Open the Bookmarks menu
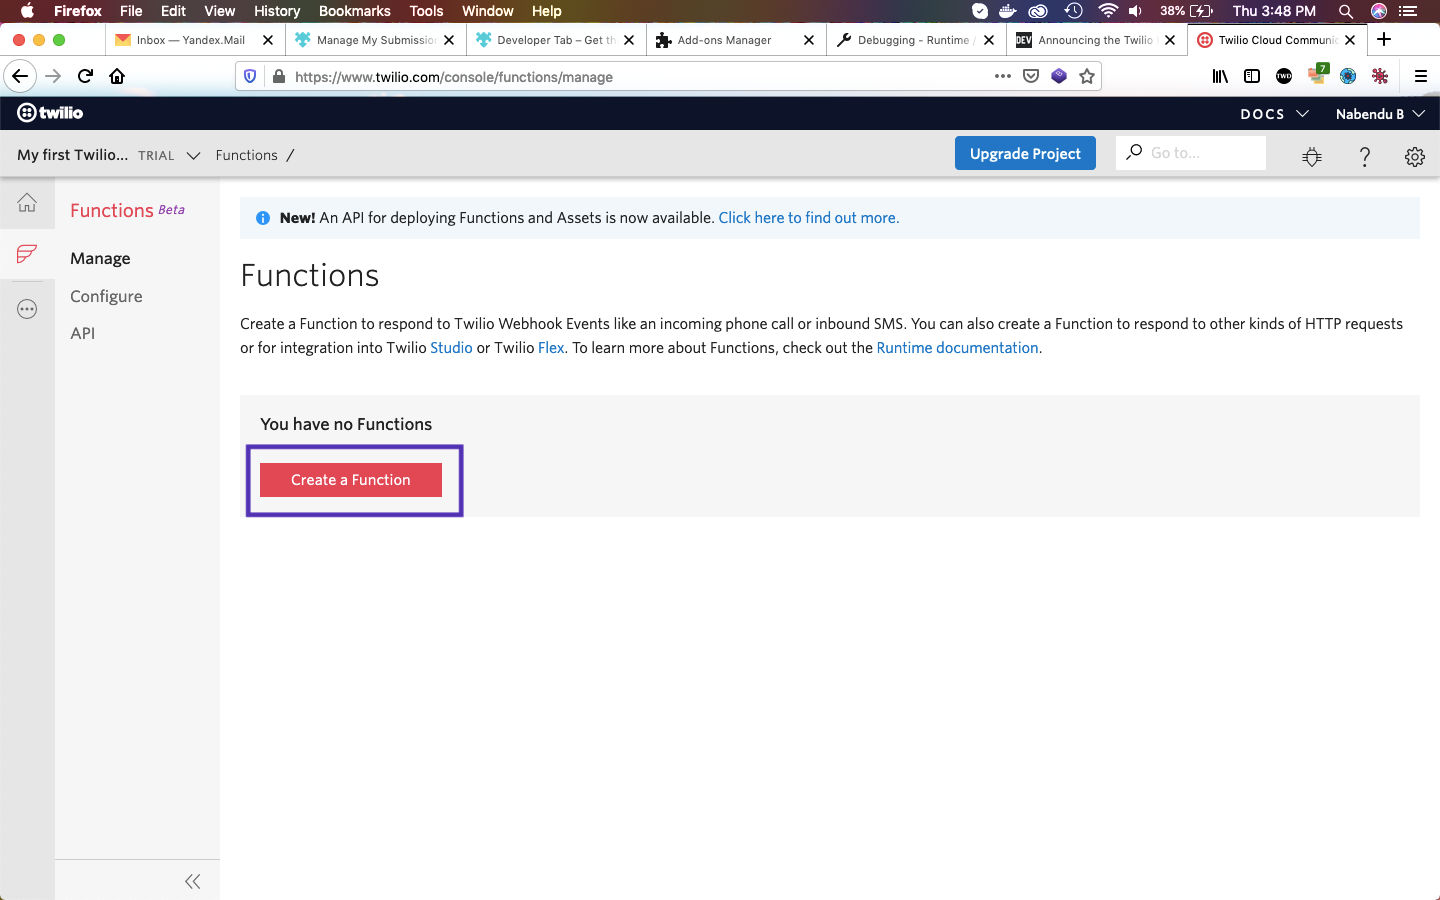The width and height of the screenshot is (1440, 900). 354,11
